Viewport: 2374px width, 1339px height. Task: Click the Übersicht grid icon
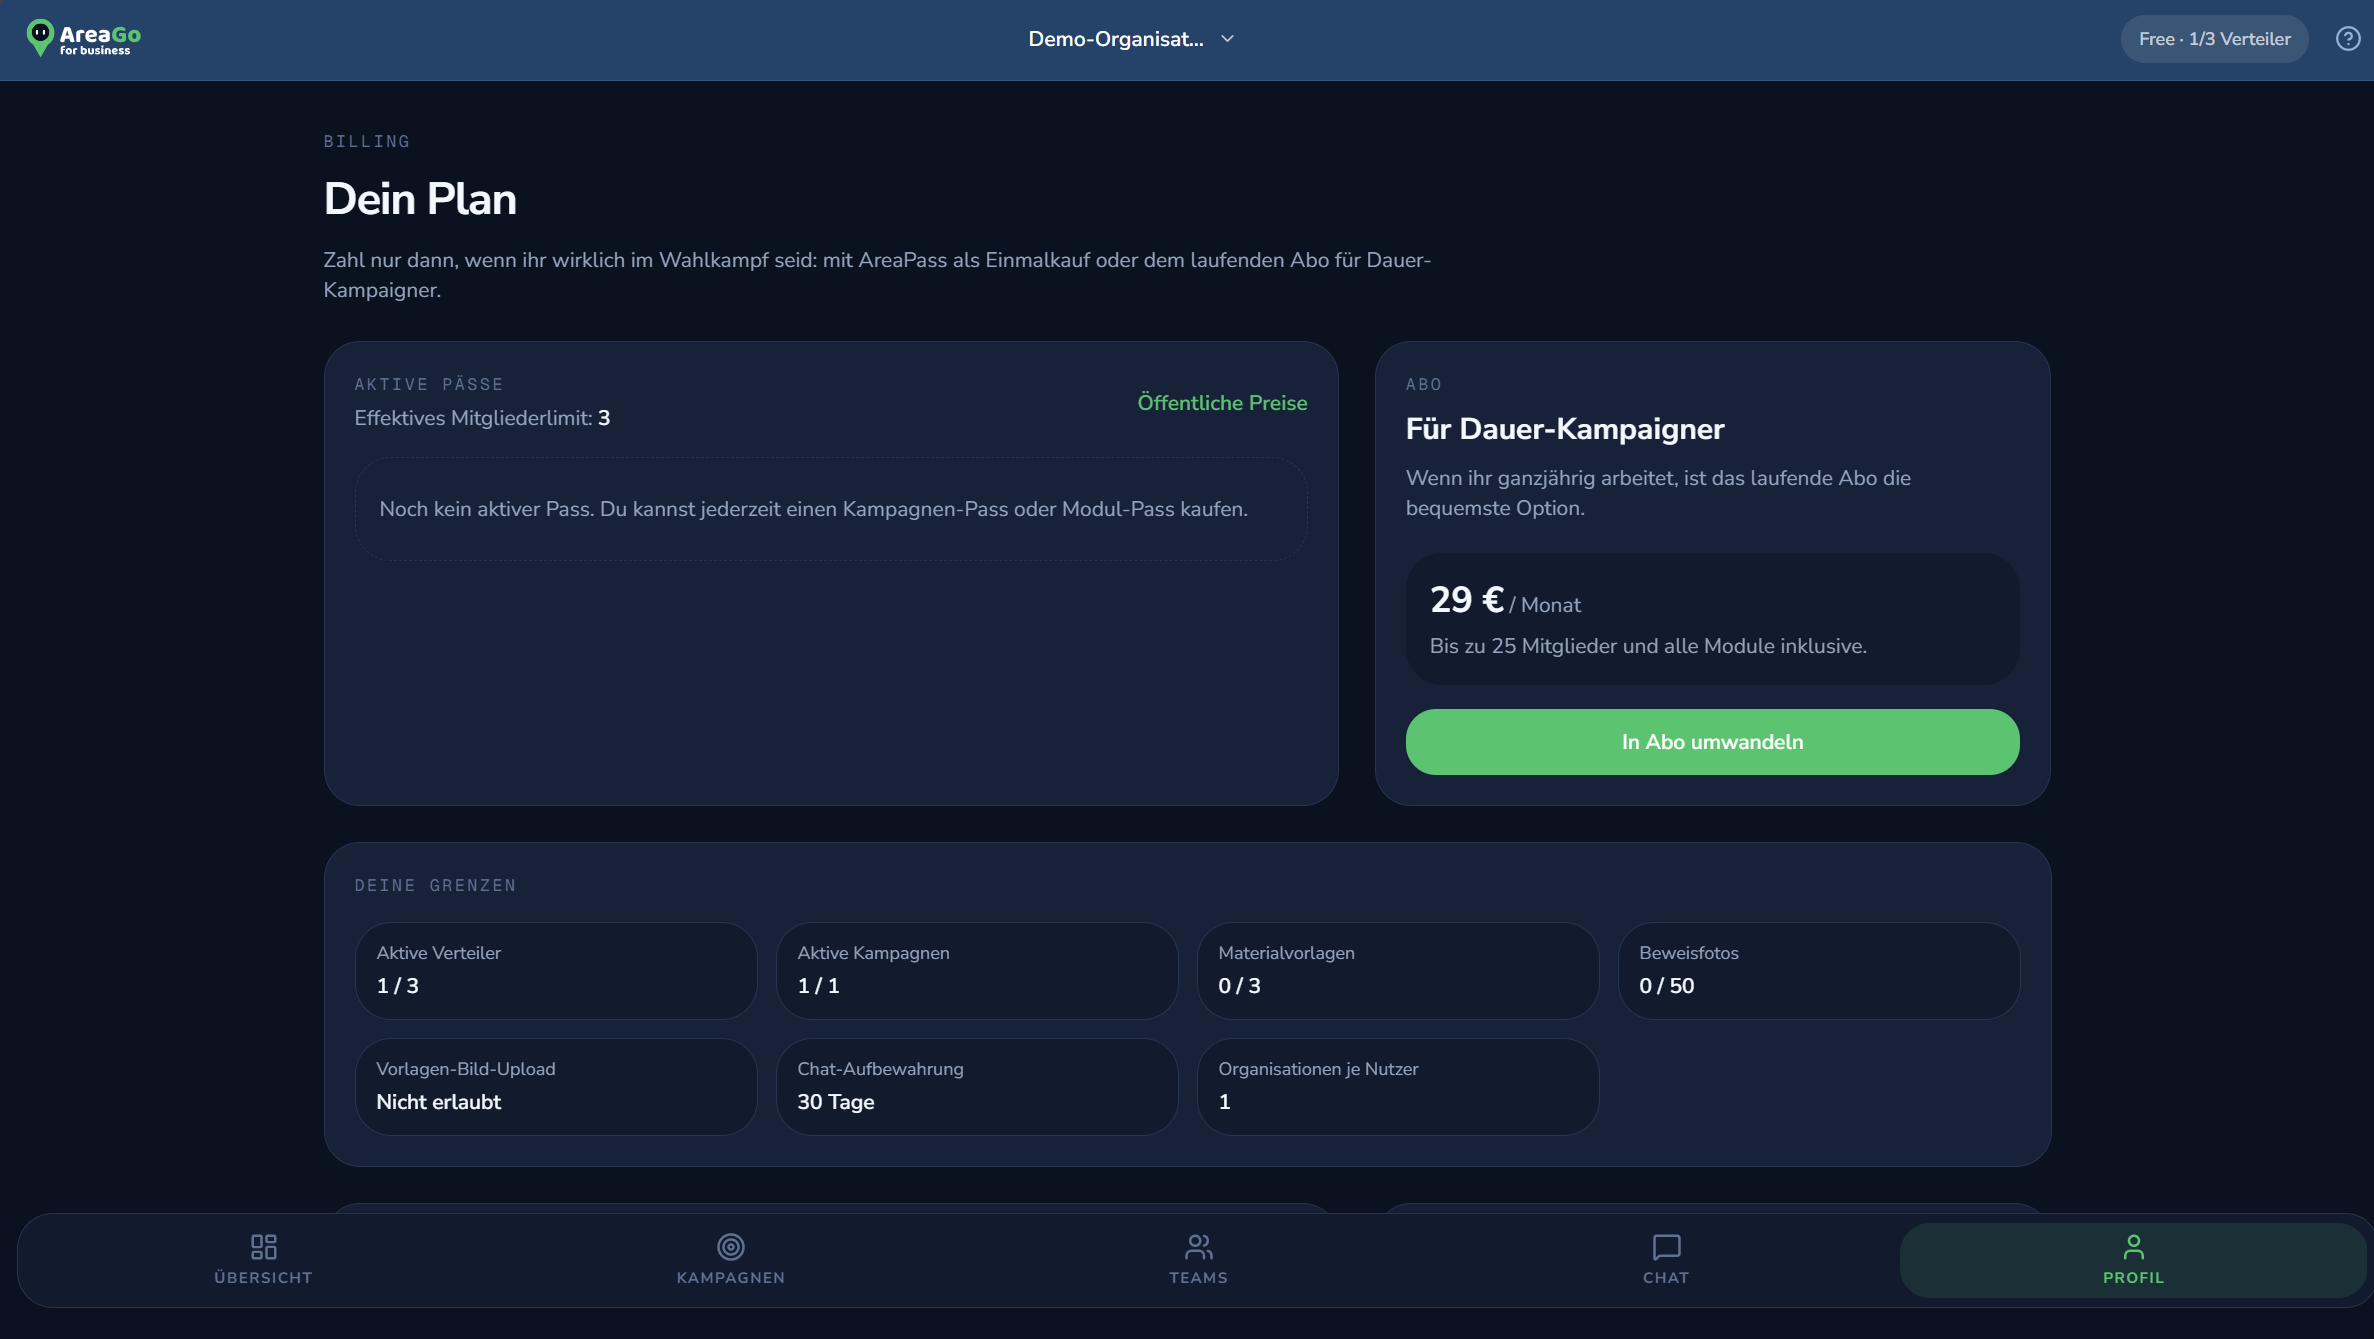click(263, 1246)
